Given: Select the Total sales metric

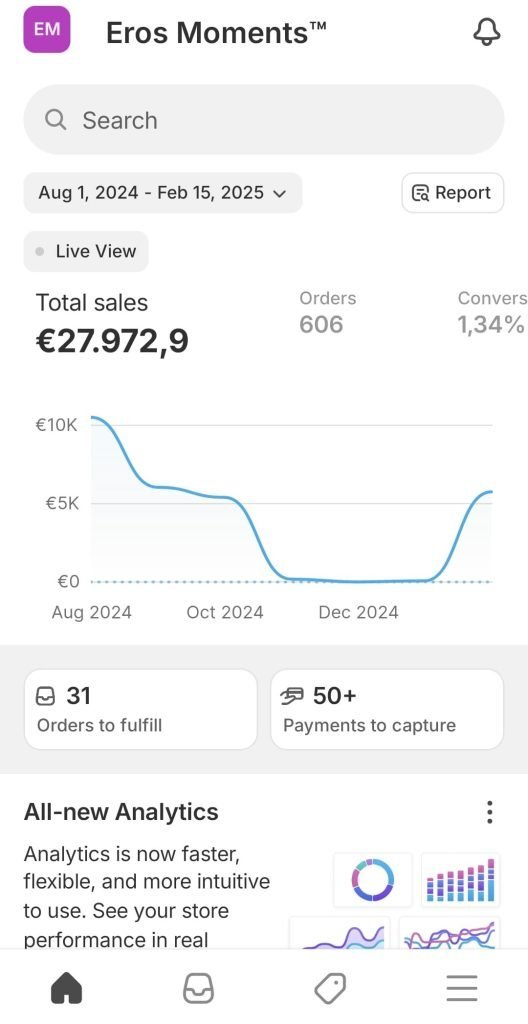Looking at the screenshot, I should tap(112, 323).
